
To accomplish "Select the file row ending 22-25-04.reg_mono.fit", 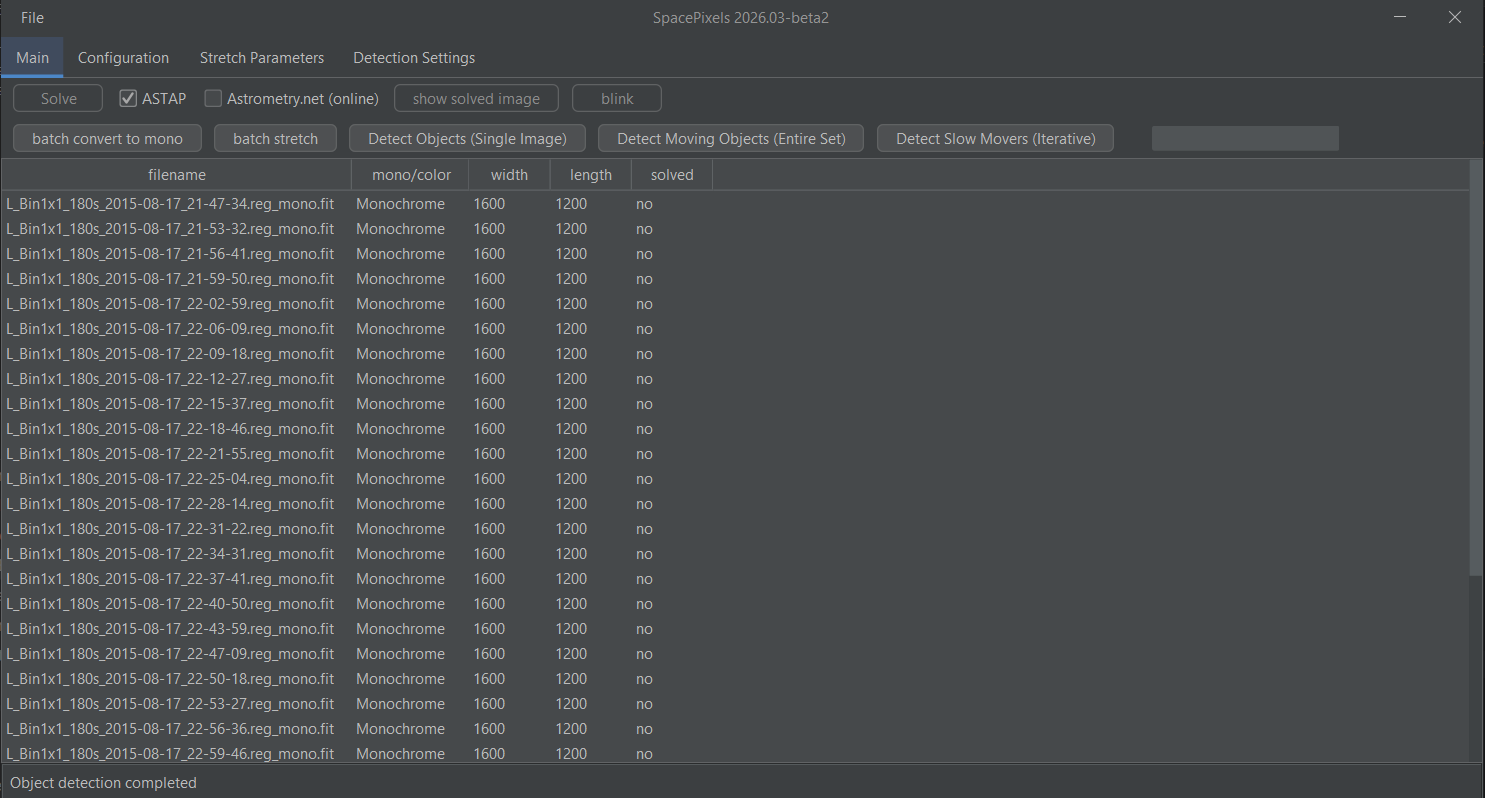I will point(170,479).
